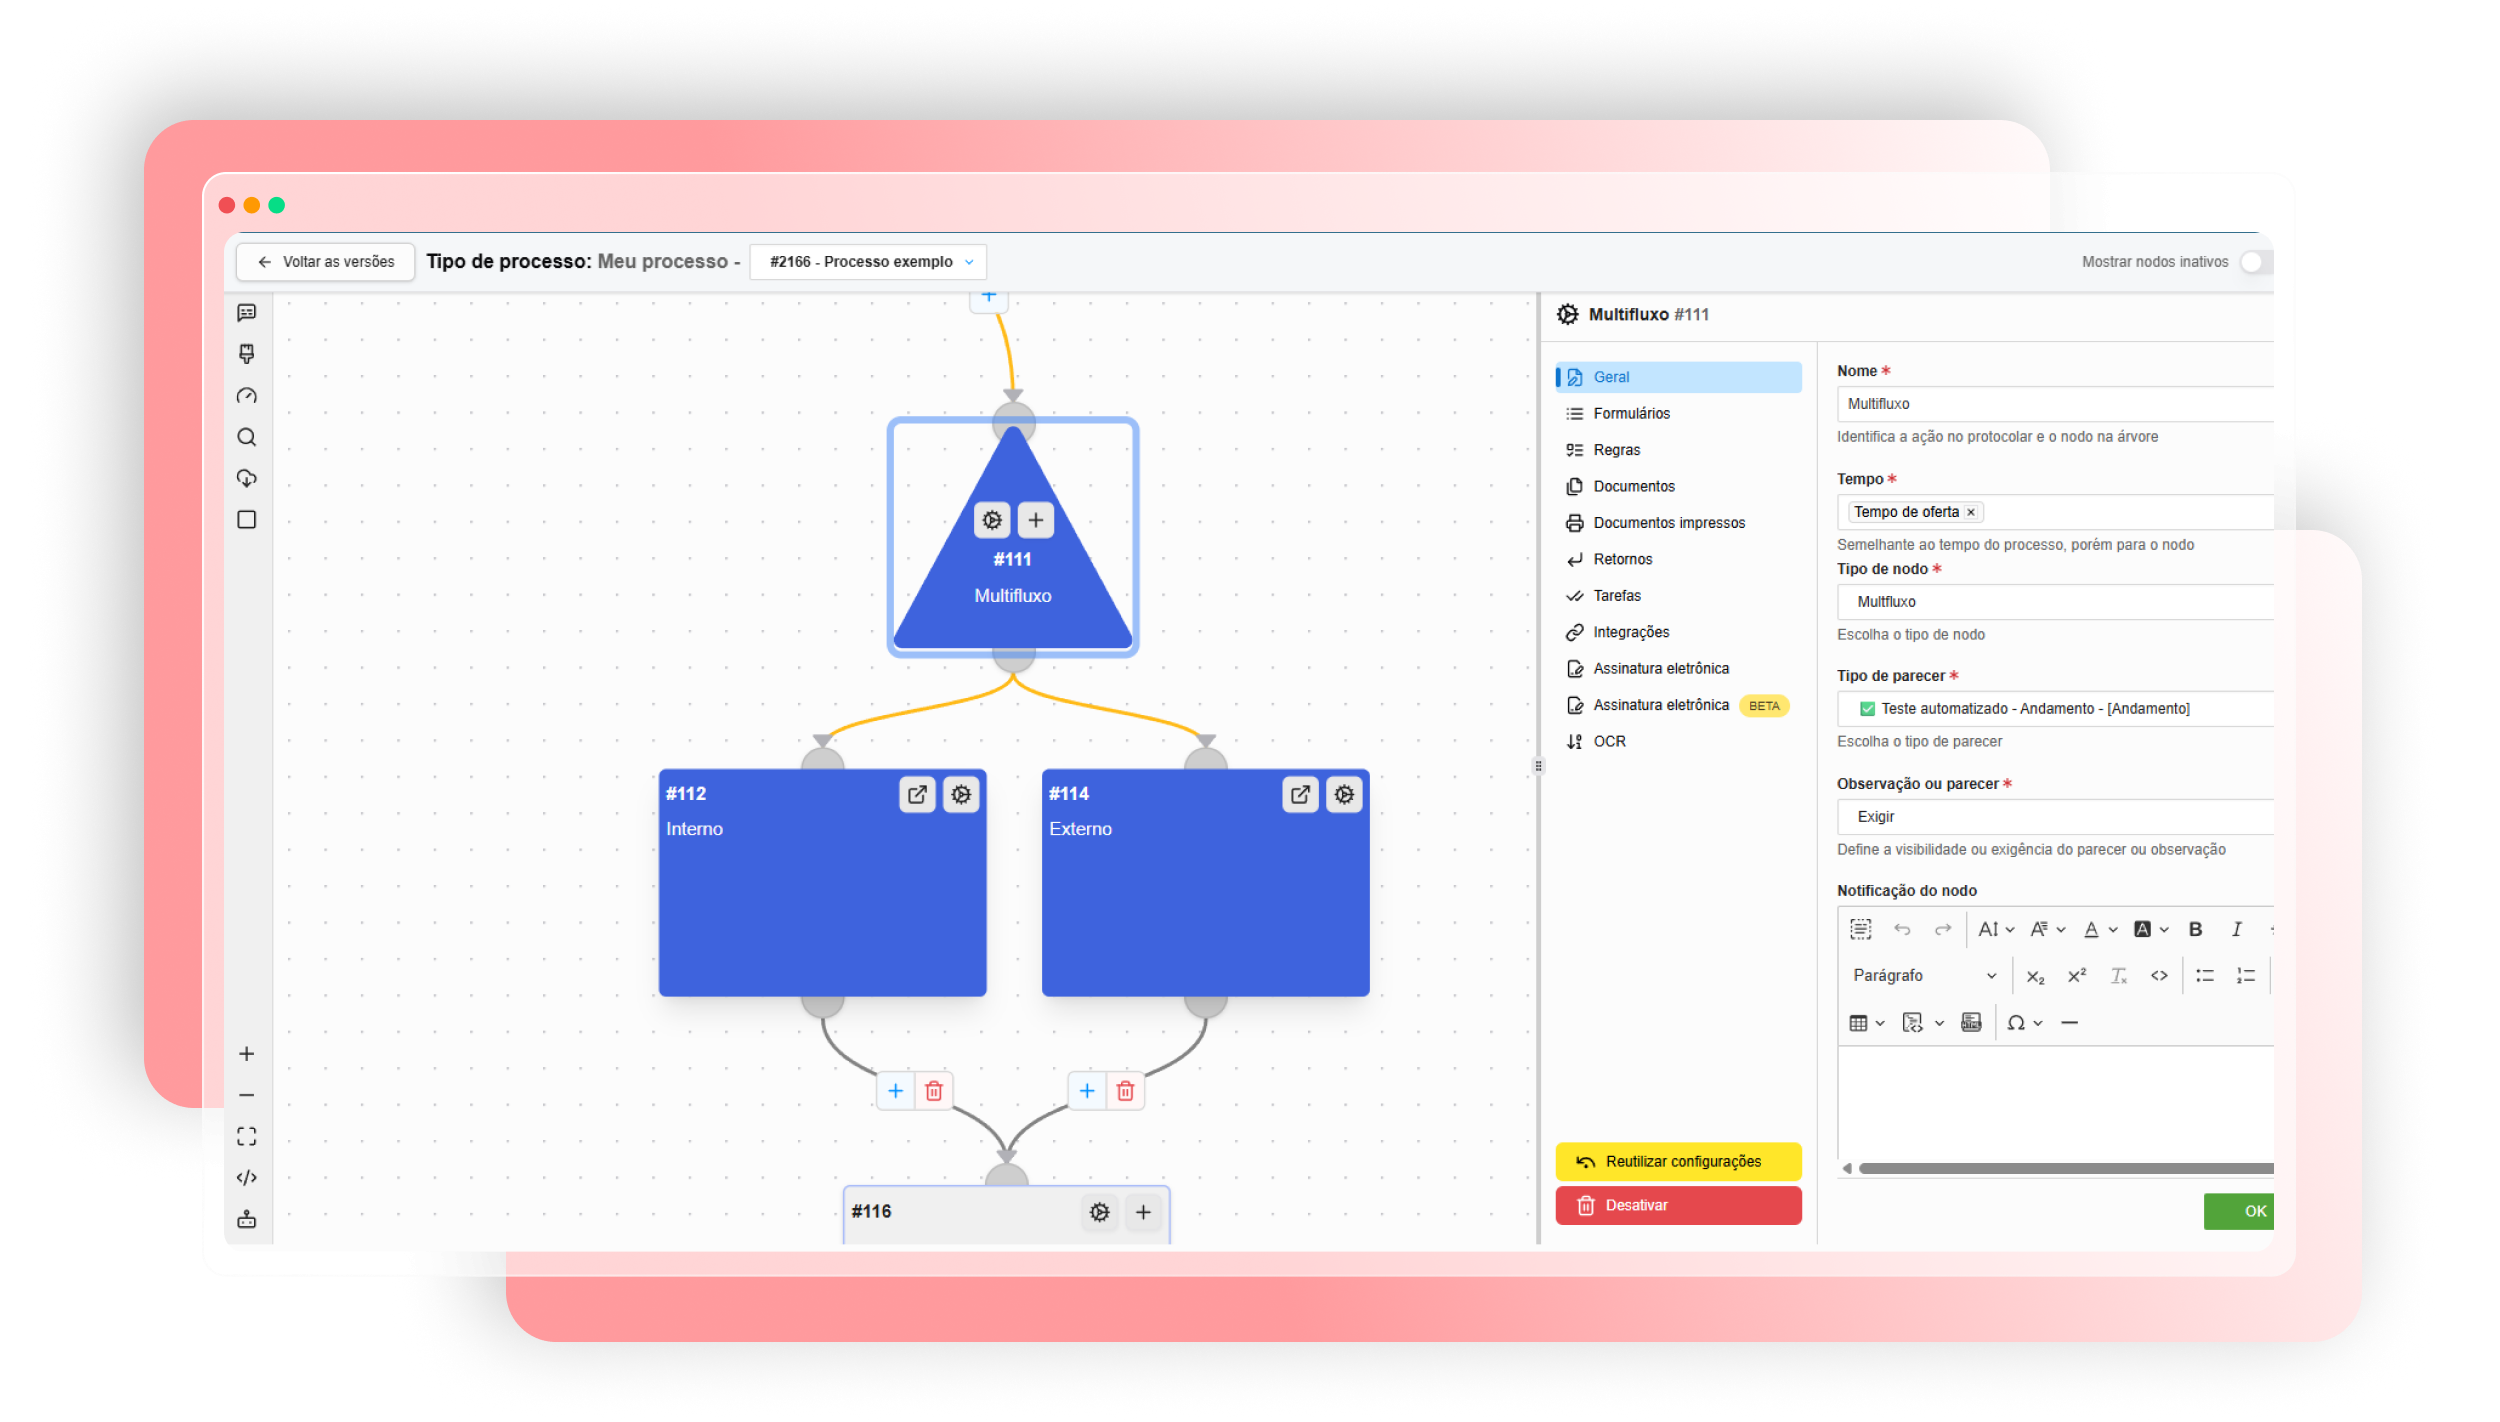Click plus button on node #116
Viewport: 2500px width, 1422px height.
click(x=1143, y=1213)
